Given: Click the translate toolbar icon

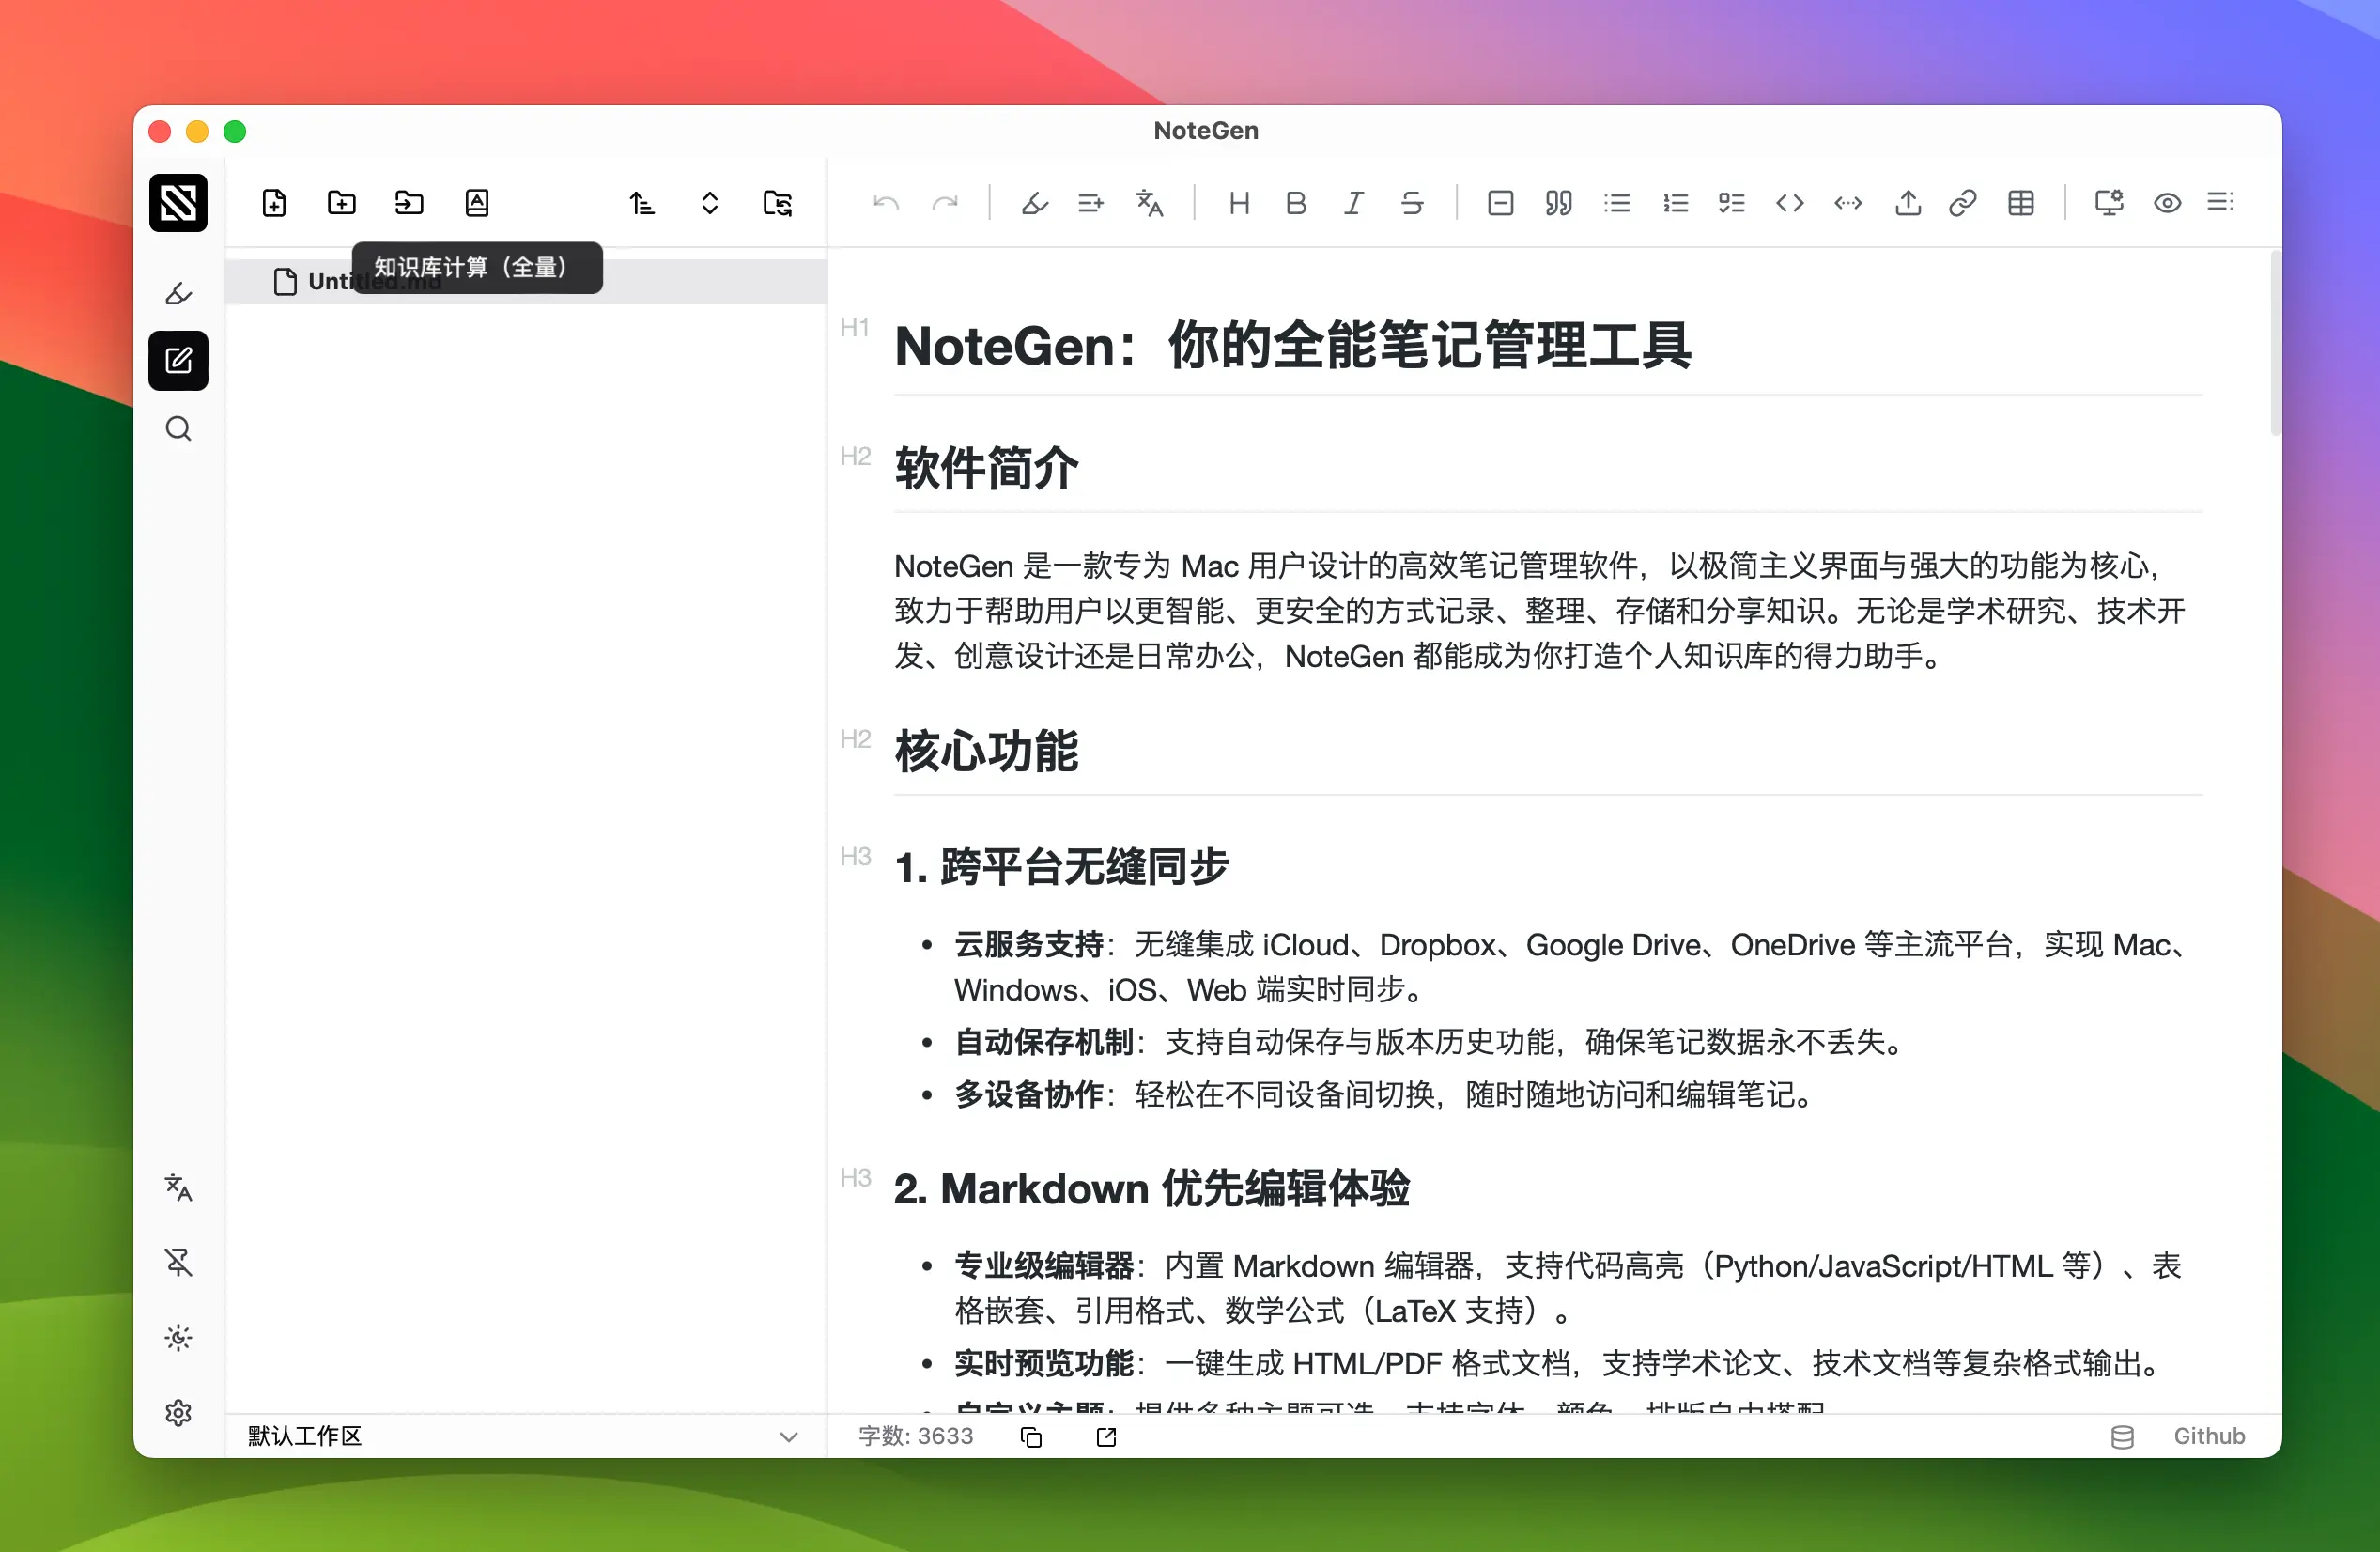Looking at the screenshot, I should click(x=1150, y=203).
